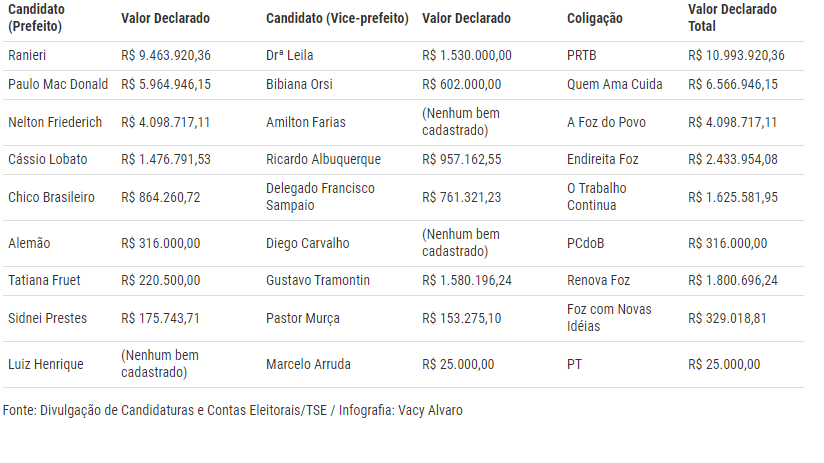824x463 pixels.
Task: Click Delegado Francisco Sampaio cell
Action: 320,197
